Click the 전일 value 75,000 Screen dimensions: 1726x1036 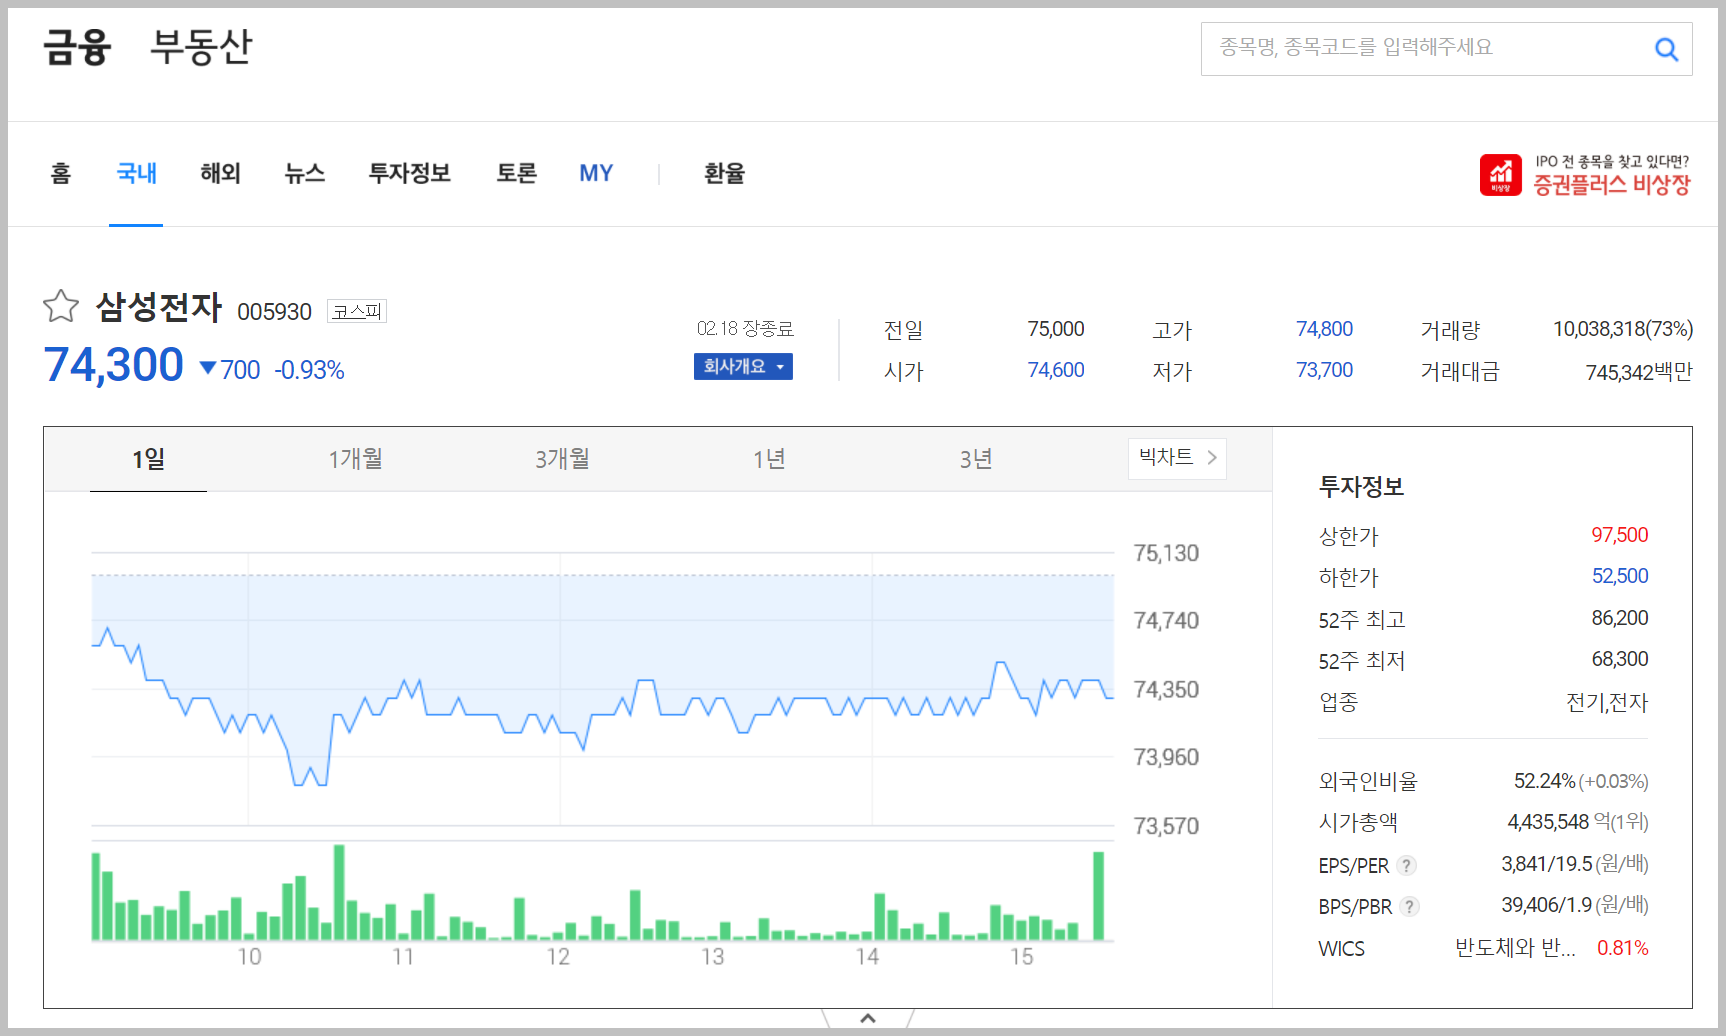1056,329
